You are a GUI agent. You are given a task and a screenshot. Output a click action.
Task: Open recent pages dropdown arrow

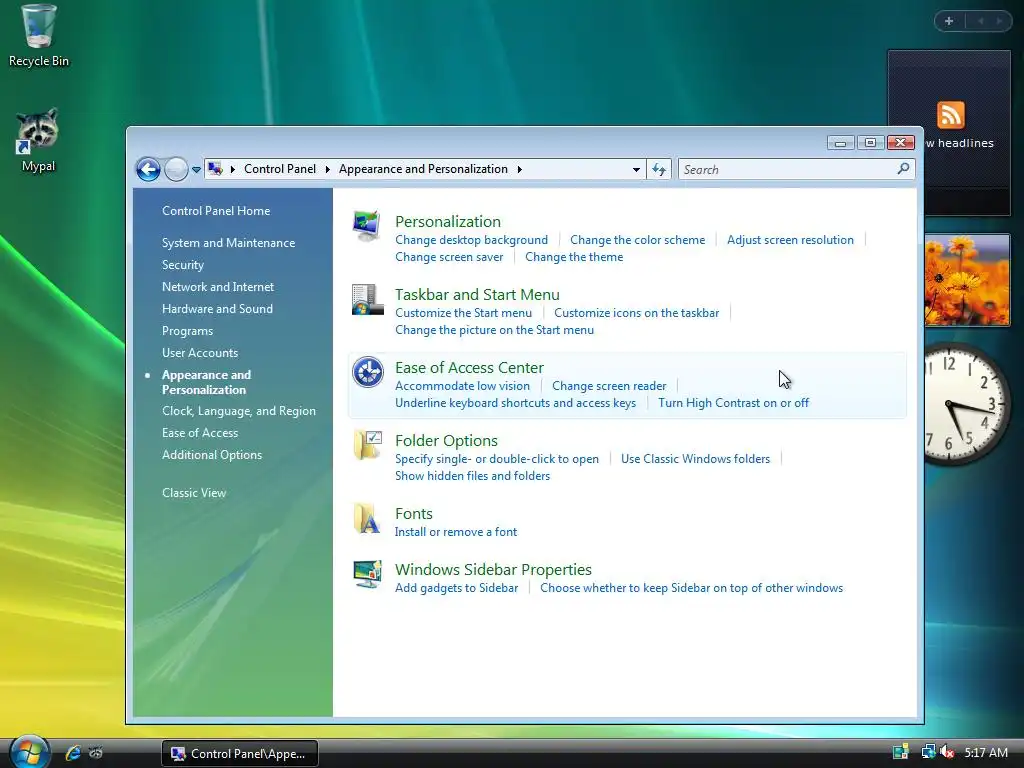coord(196,170)
